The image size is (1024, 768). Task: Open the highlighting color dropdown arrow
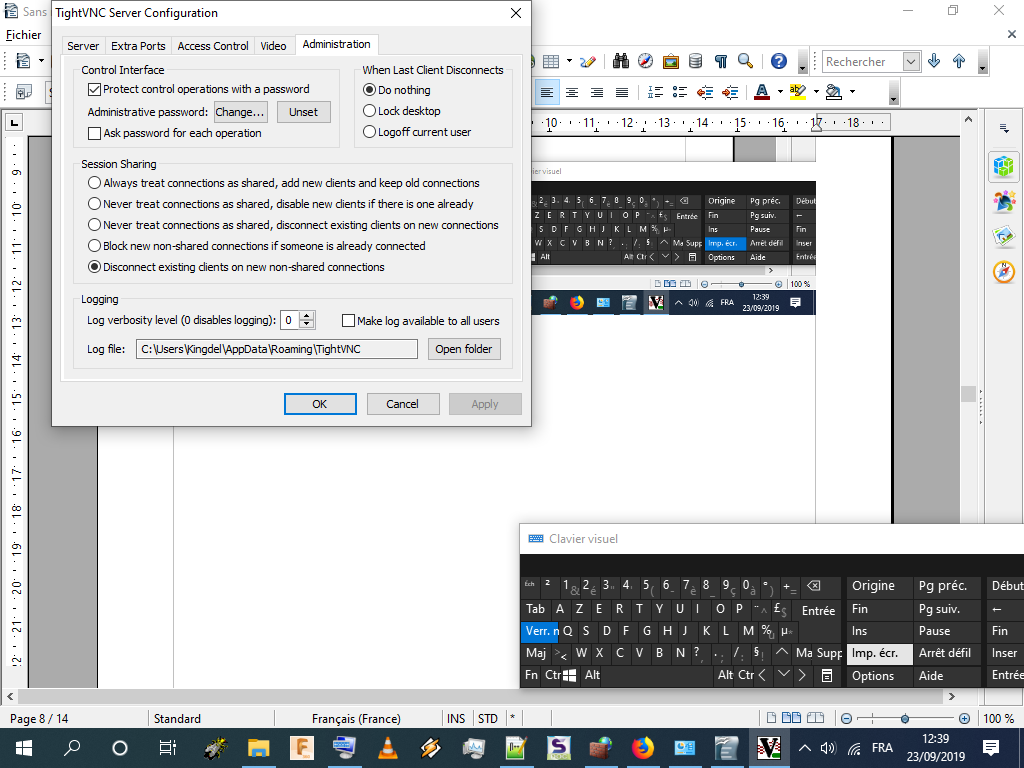(816, 92)
